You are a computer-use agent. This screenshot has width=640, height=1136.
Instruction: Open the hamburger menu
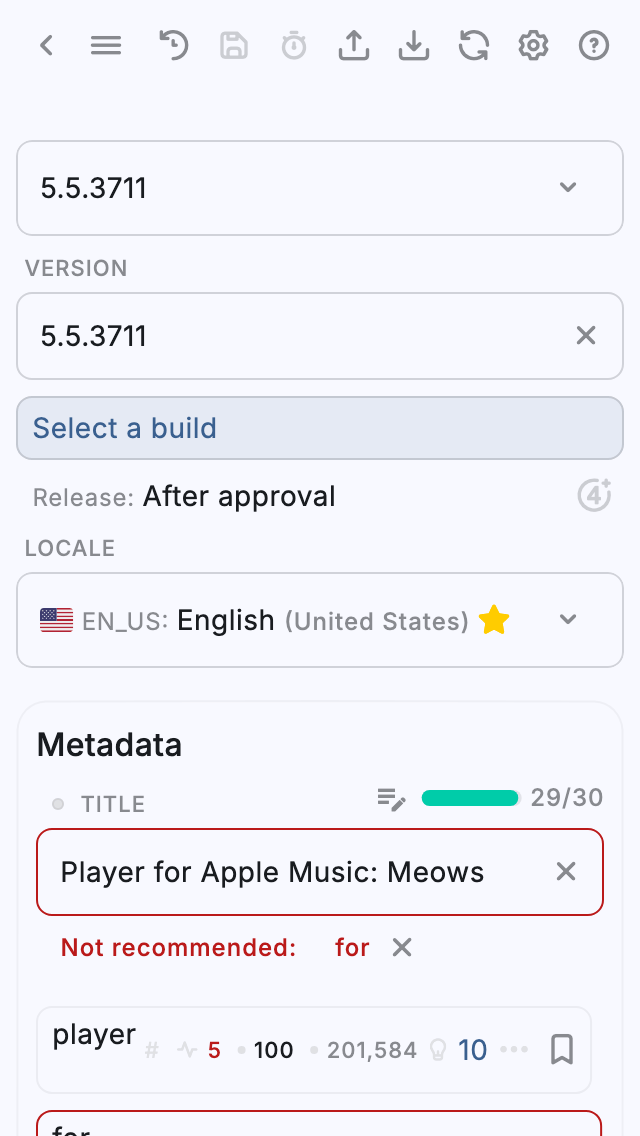pyautogui.click(x=106, y=45)
